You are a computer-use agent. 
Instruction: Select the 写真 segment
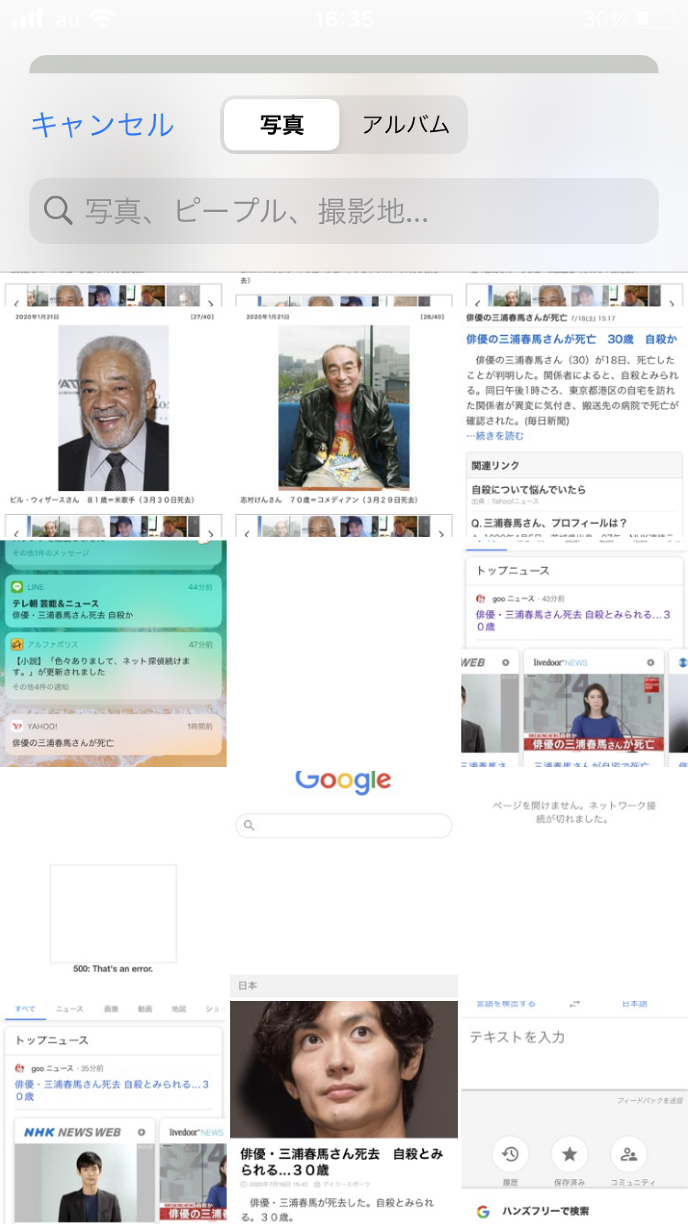click(x=282, y=125)
